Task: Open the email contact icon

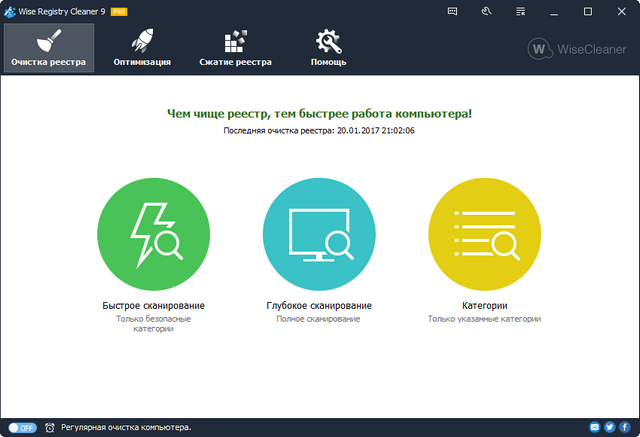Action: [x=595, y=427]
